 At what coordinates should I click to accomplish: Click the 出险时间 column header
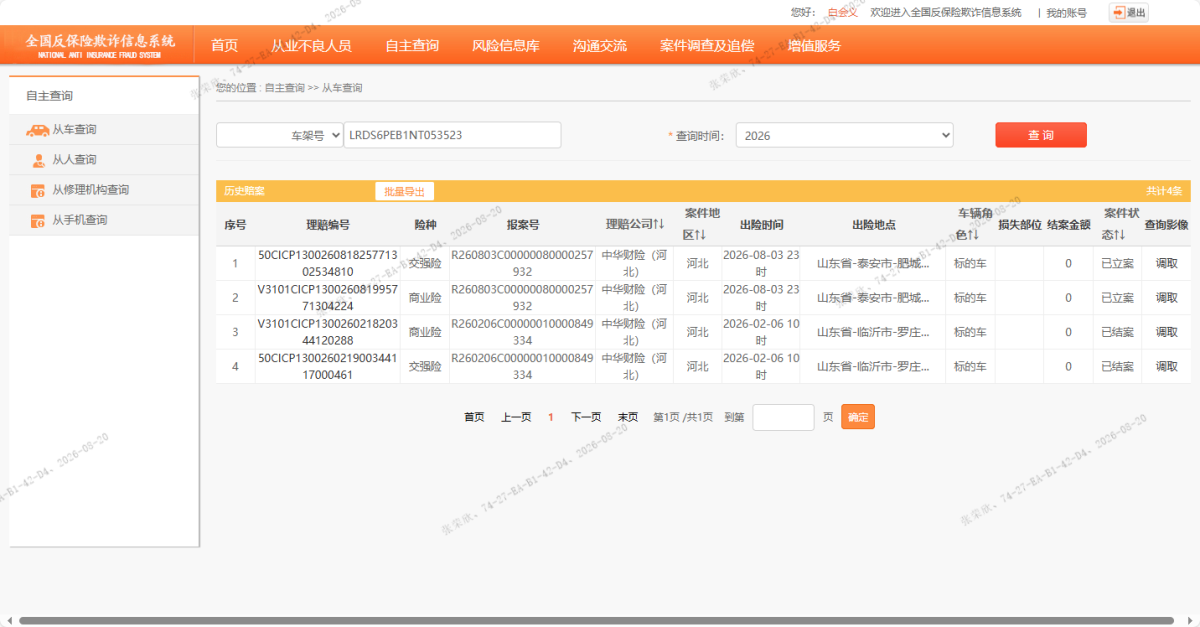[x=761, y=225]
